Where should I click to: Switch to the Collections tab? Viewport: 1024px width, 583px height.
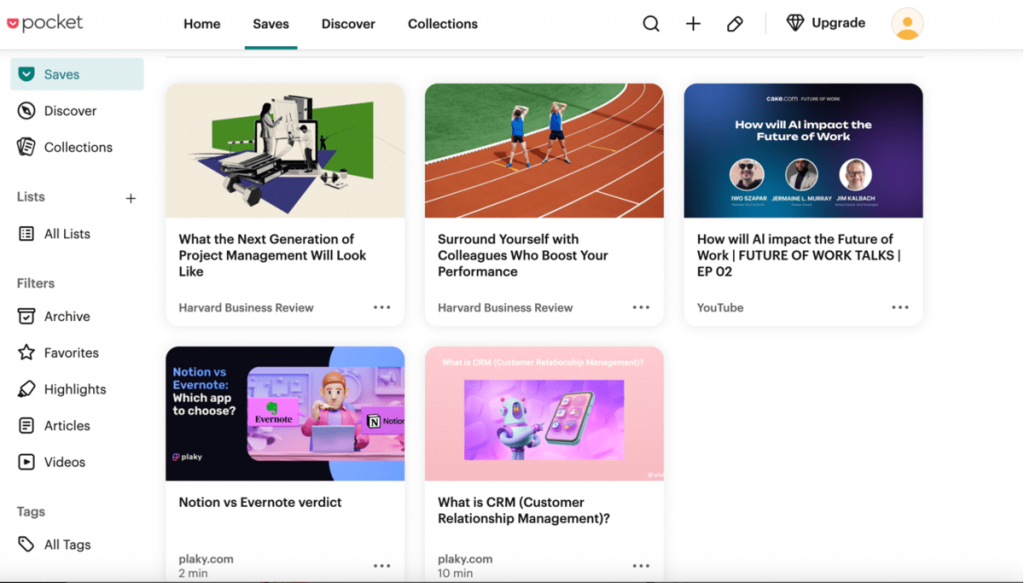[443, 24]
